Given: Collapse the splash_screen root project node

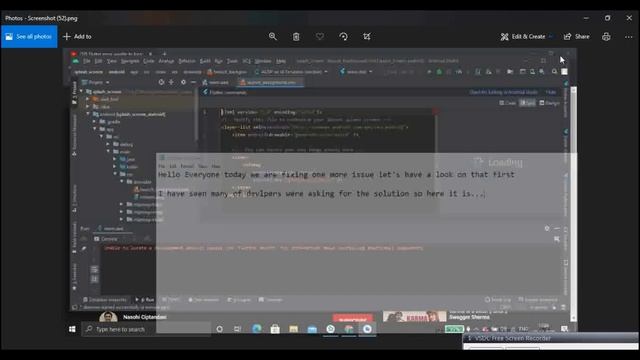Looking at the screenshot, I should (82, 91).
